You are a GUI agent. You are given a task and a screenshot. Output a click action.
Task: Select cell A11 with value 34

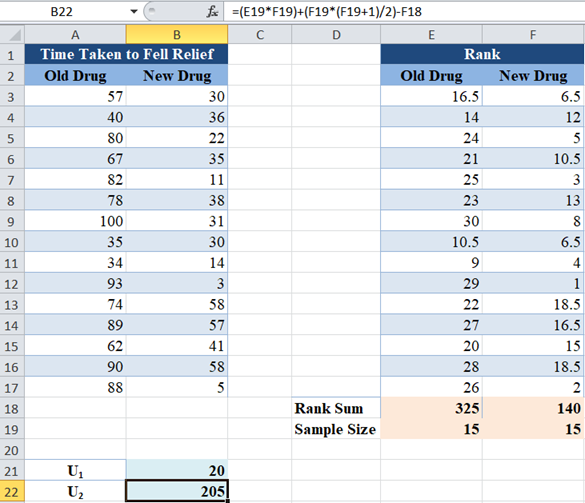pyautogui.click(x=75, y=263)
